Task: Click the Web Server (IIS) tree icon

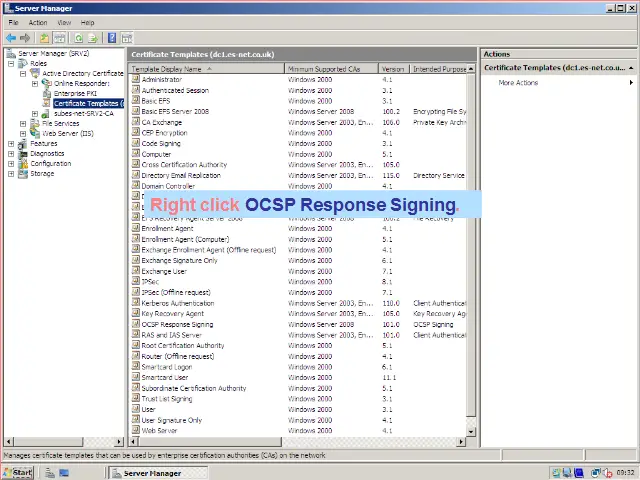Action: click(x=35, y=133)
